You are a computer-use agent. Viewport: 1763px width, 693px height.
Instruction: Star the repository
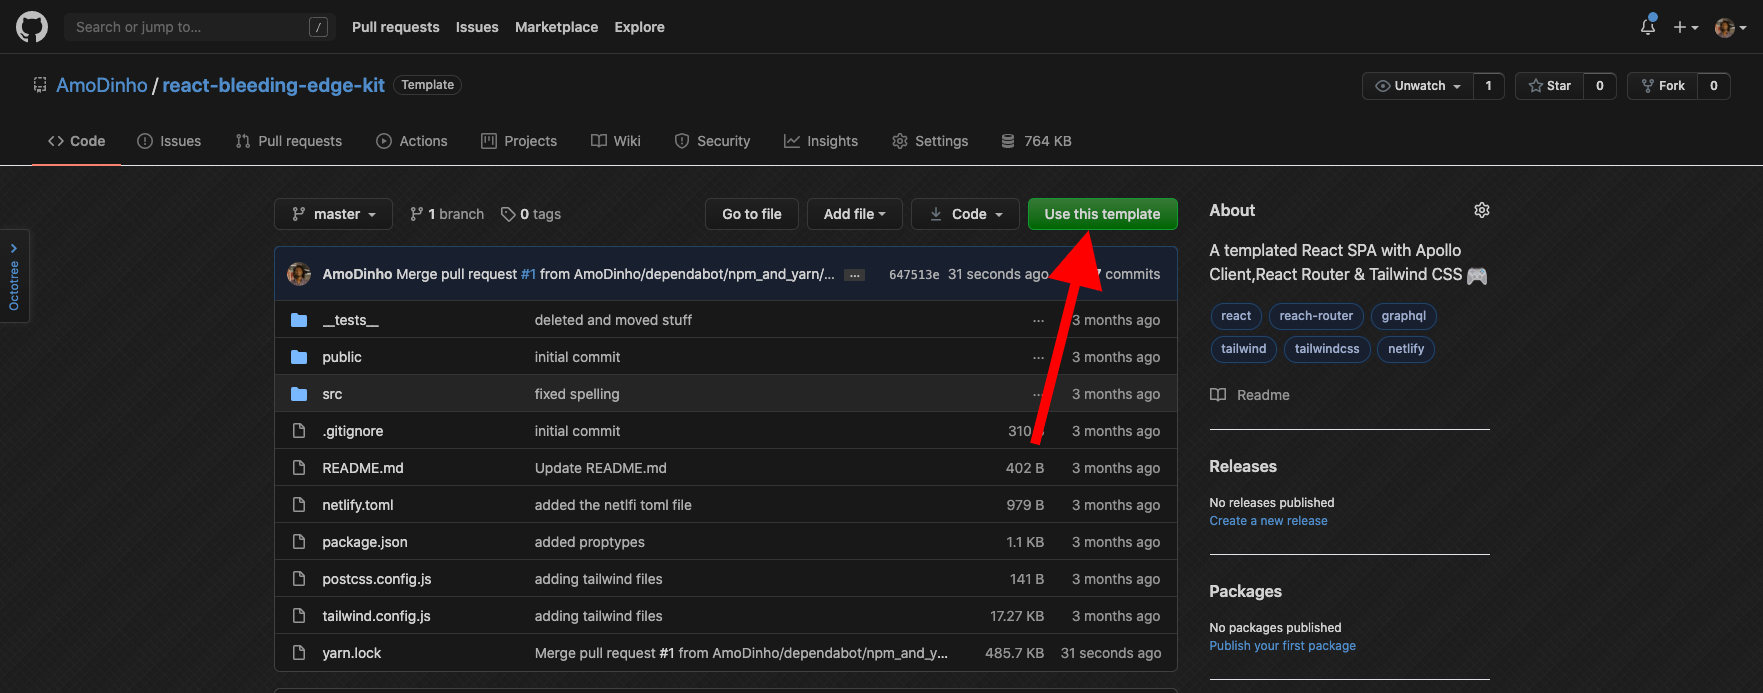(1549, 86)
